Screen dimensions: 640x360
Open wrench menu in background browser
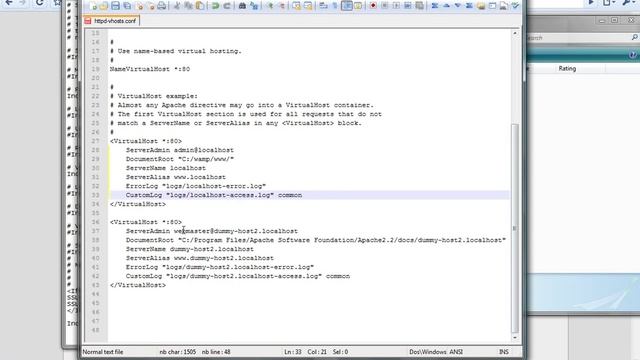coord(627,3)
